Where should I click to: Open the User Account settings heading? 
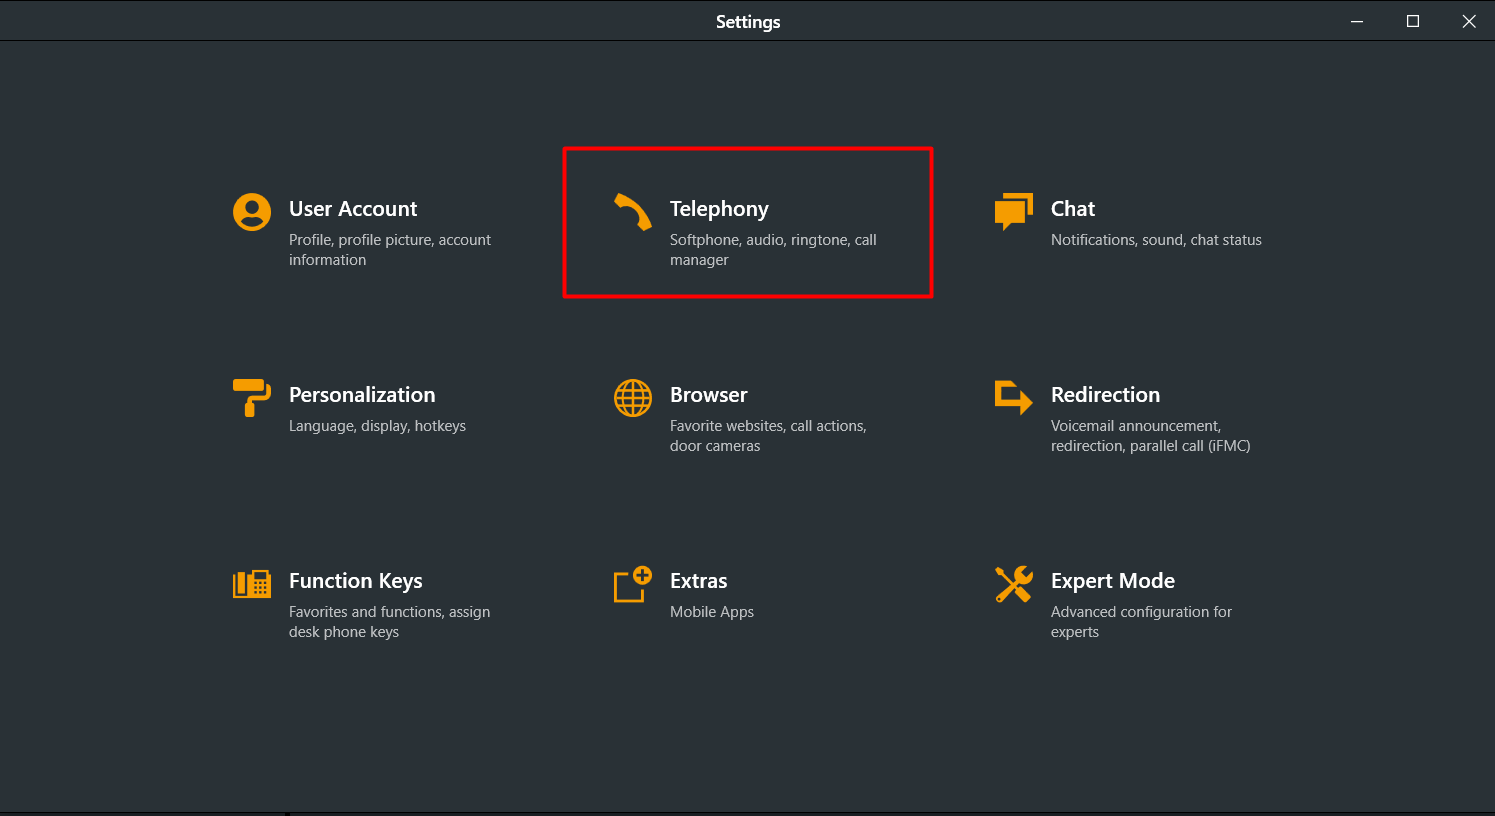[353, 209]
